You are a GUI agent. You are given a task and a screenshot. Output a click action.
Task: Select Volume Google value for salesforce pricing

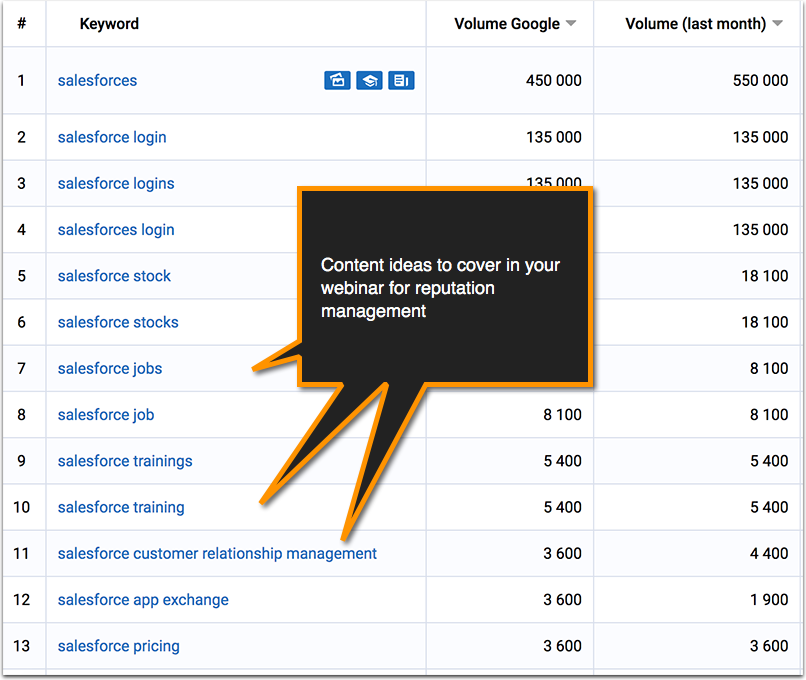(x=562, y=646)
